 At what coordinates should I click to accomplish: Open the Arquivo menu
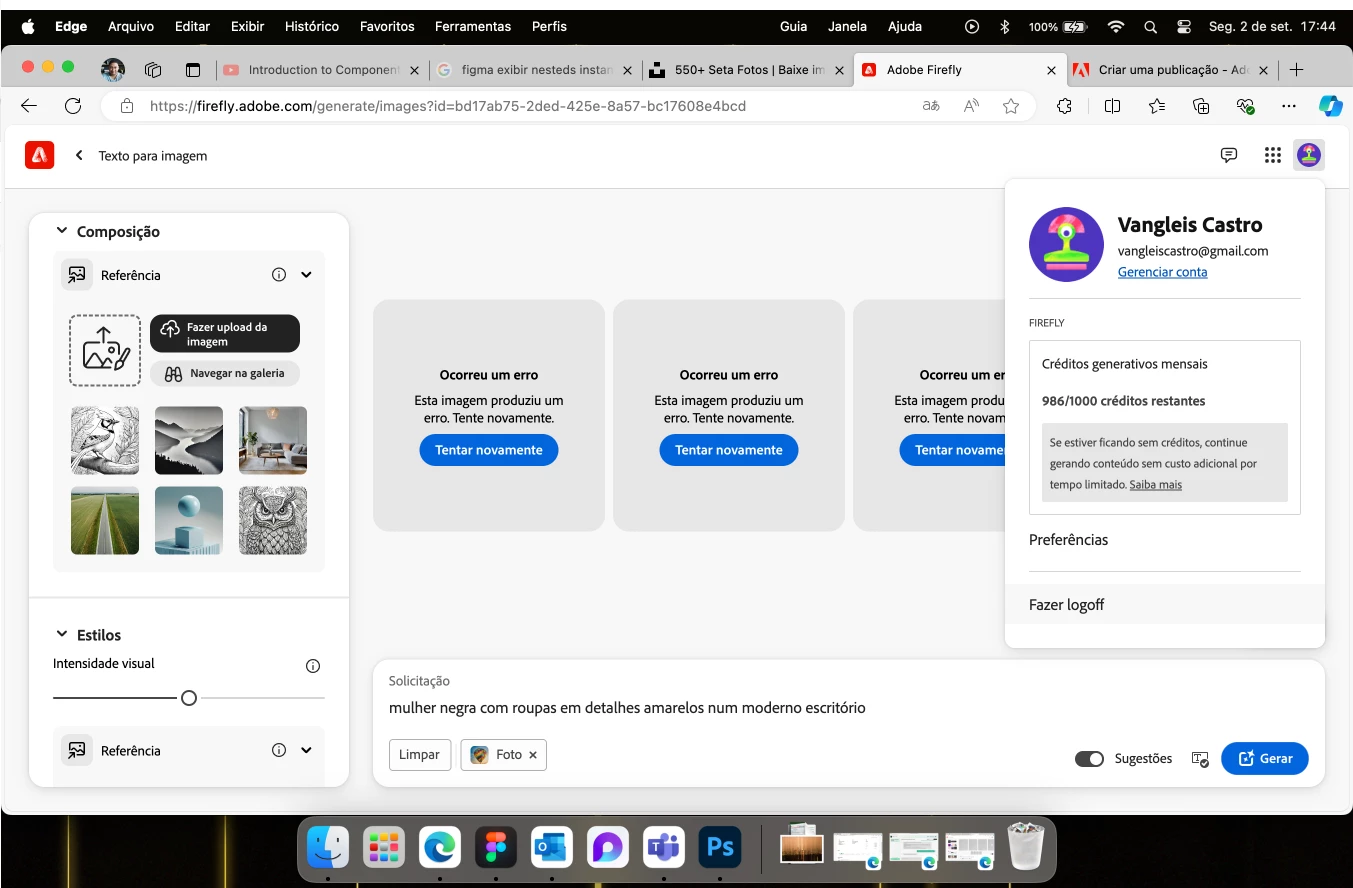[x=131, y=26]
